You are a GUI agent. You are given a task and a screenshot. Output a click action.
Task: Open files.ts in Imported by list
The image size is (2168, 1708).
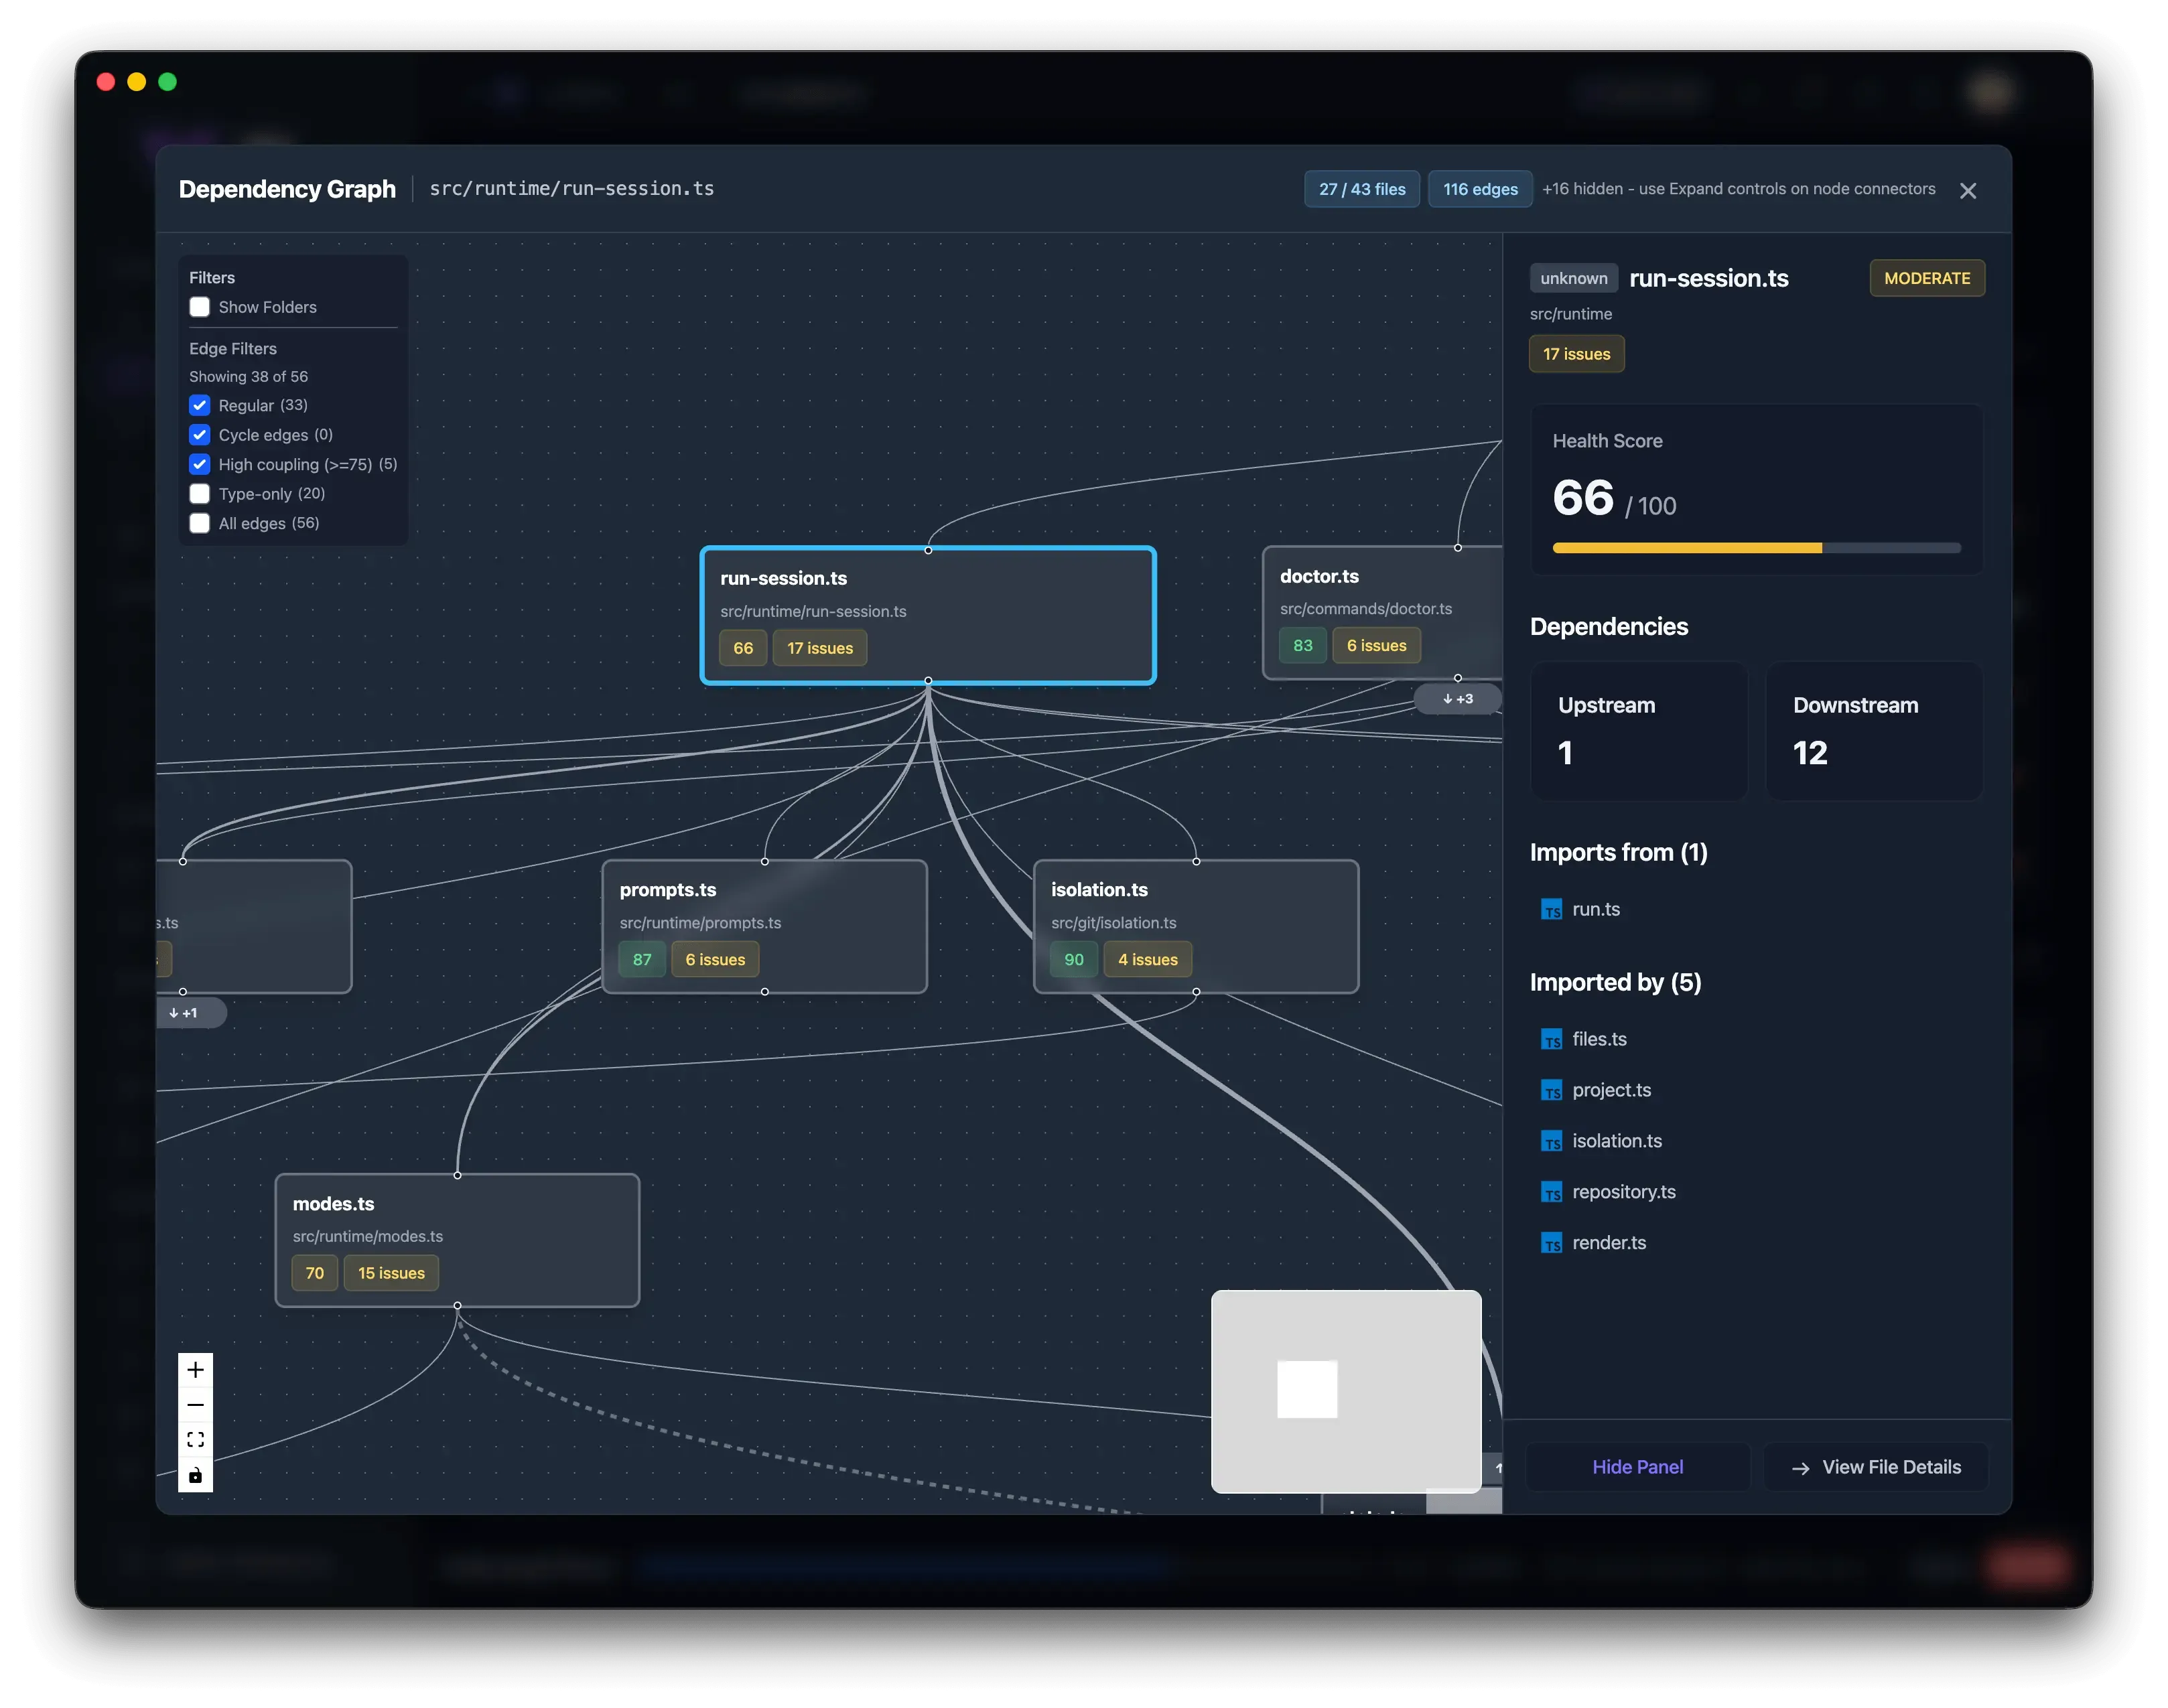click(1600, 1040)
